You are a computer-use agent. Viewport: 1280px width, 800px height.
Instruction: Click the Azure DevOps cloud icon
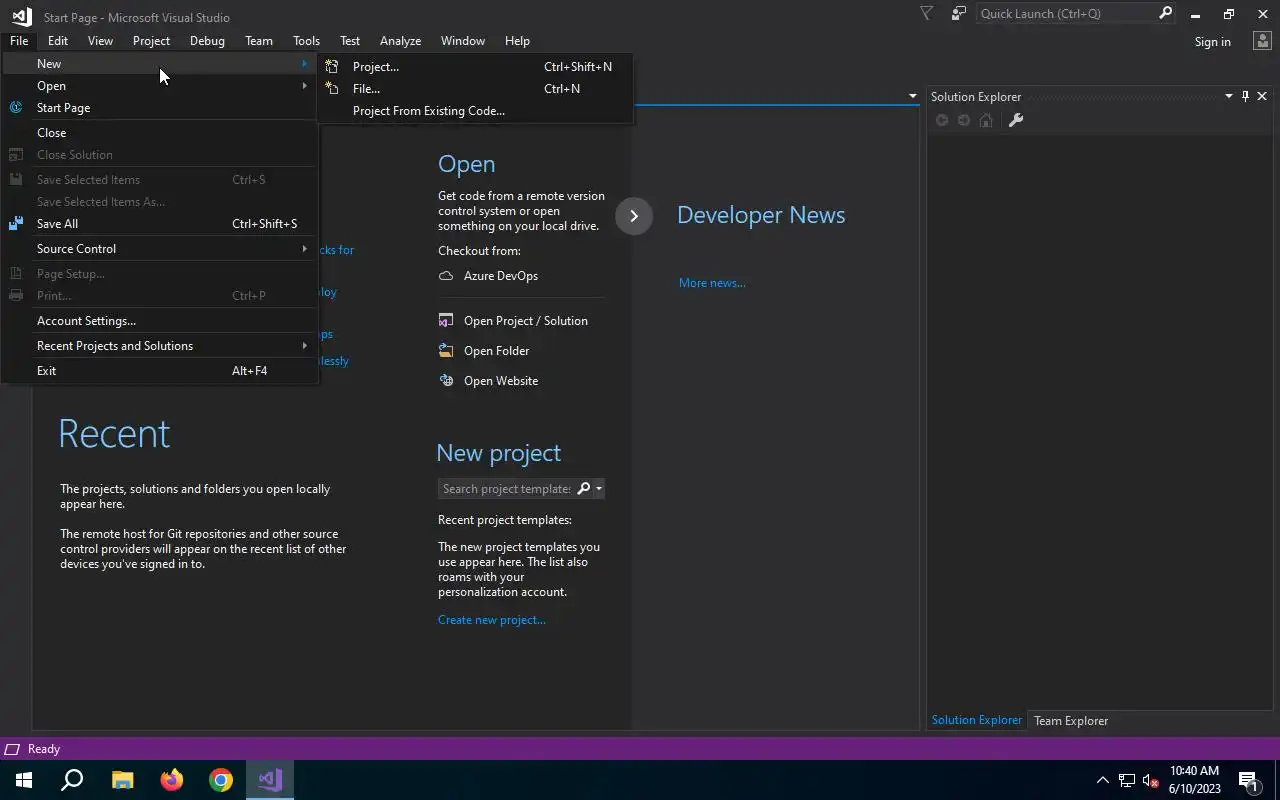[x=446, y=275]
